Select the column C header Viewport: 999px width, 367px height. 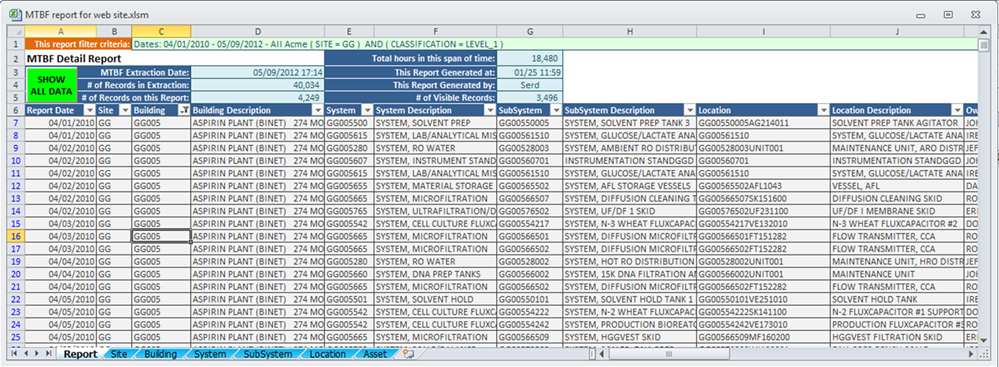tap(161, 31)
